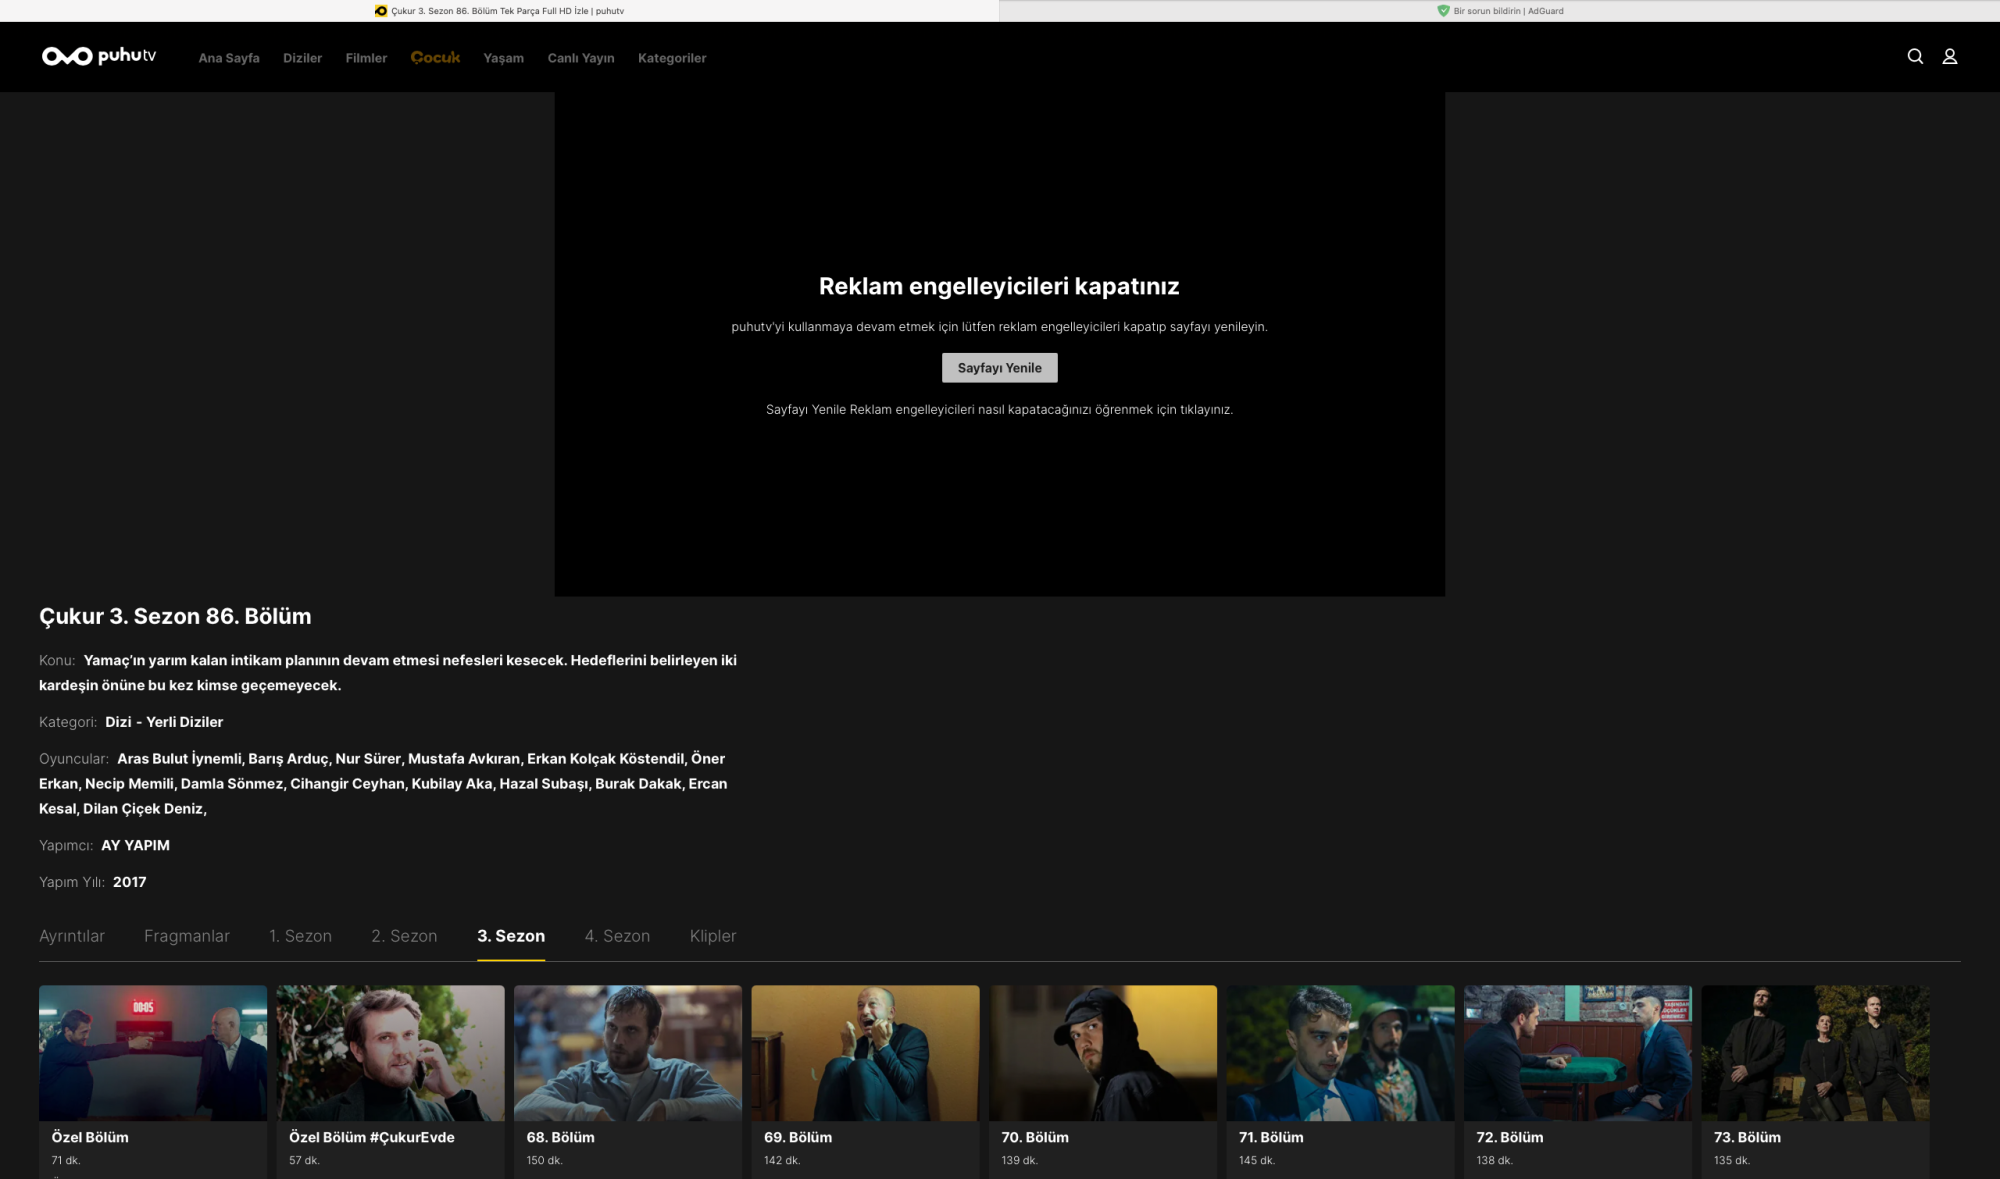Open the Çocuk section
Screen dimensions: 2000x1179
(435, 58)
